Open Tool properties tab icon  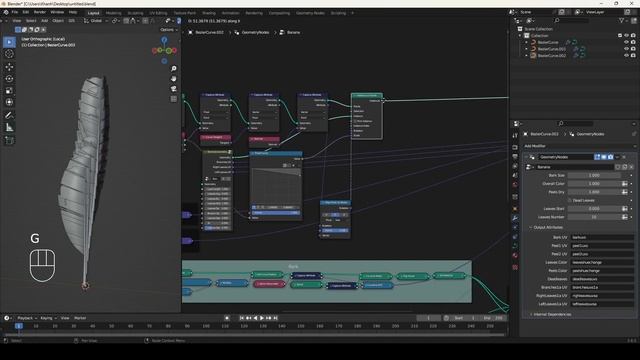point(515,135)
